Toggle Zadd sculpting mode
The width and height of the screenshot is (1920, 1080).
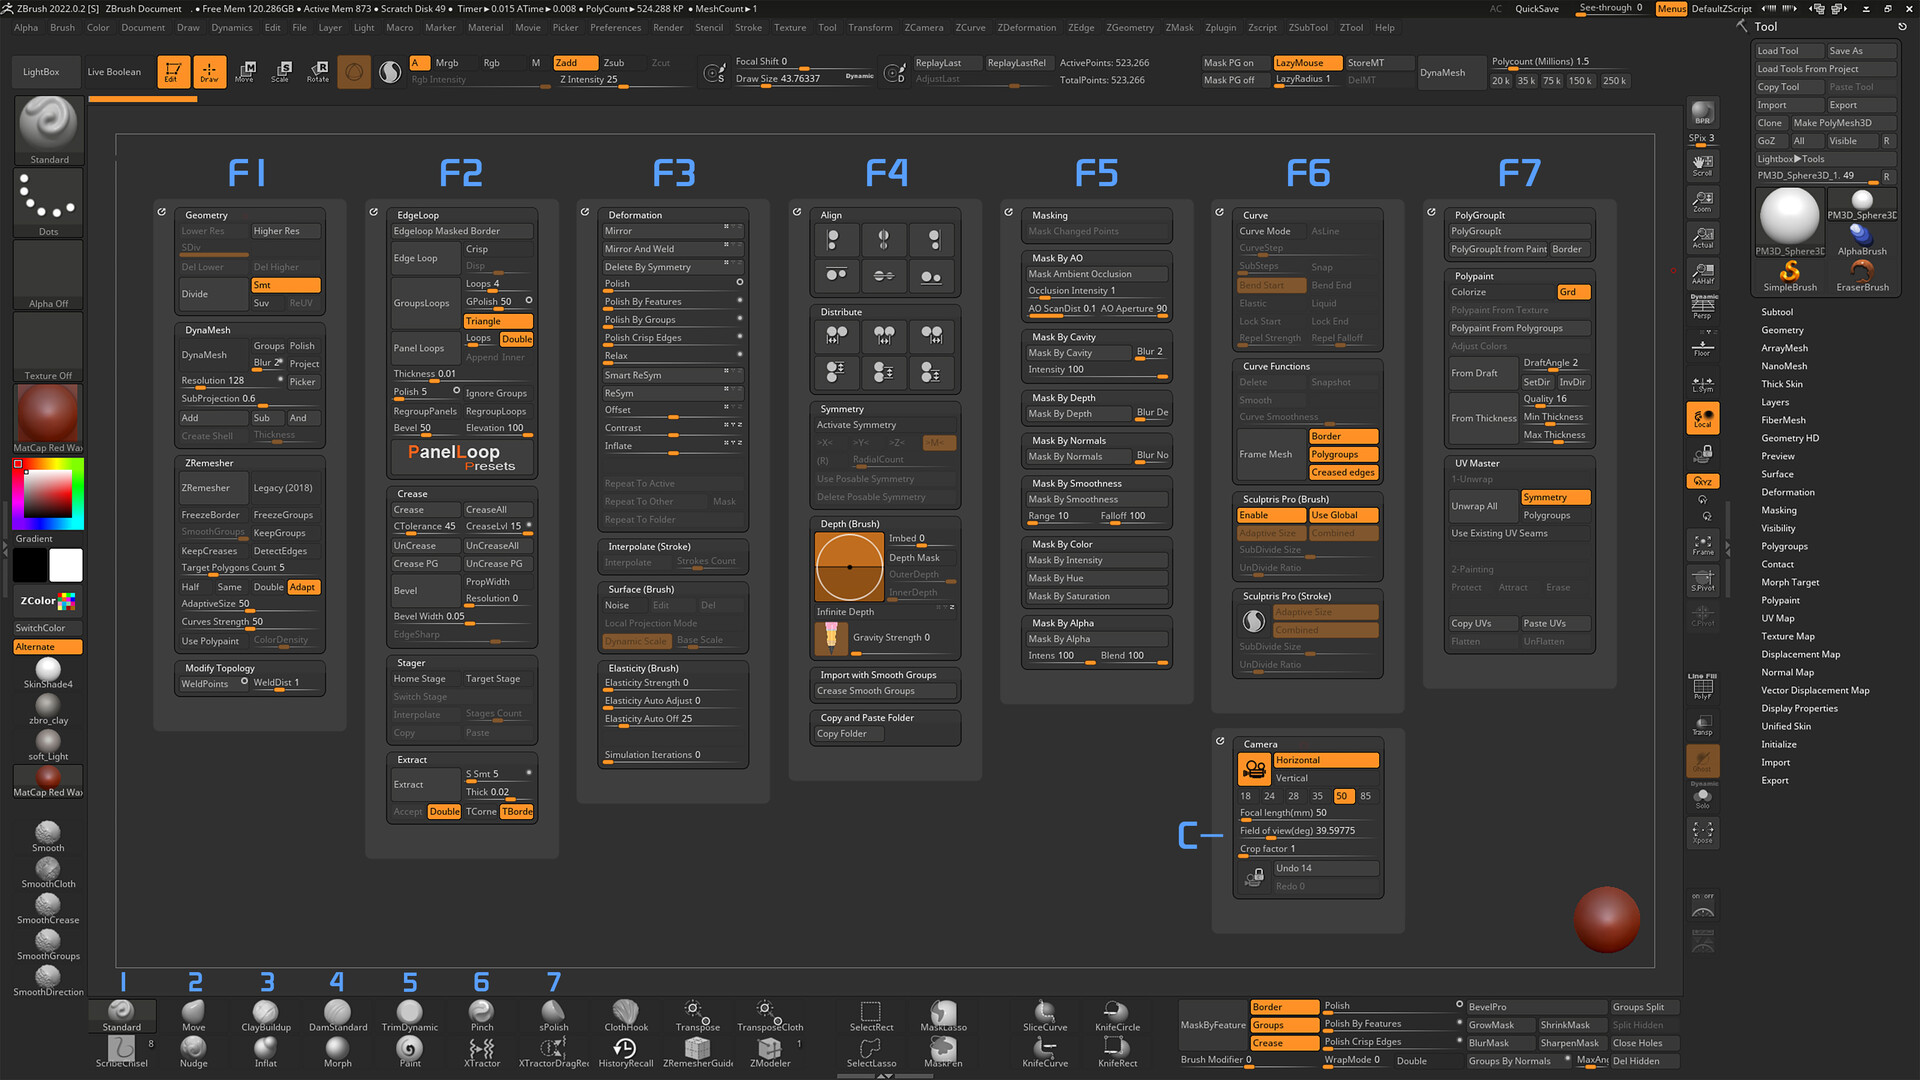(573, 62)
